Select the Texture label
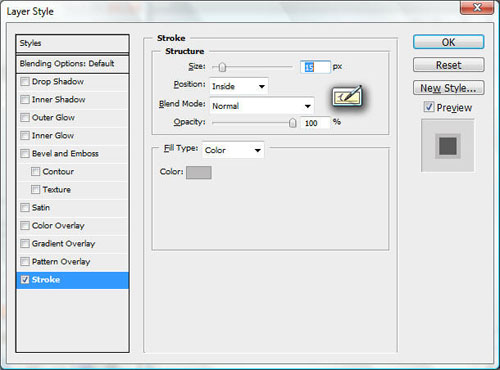 click(x=57, y=190)
